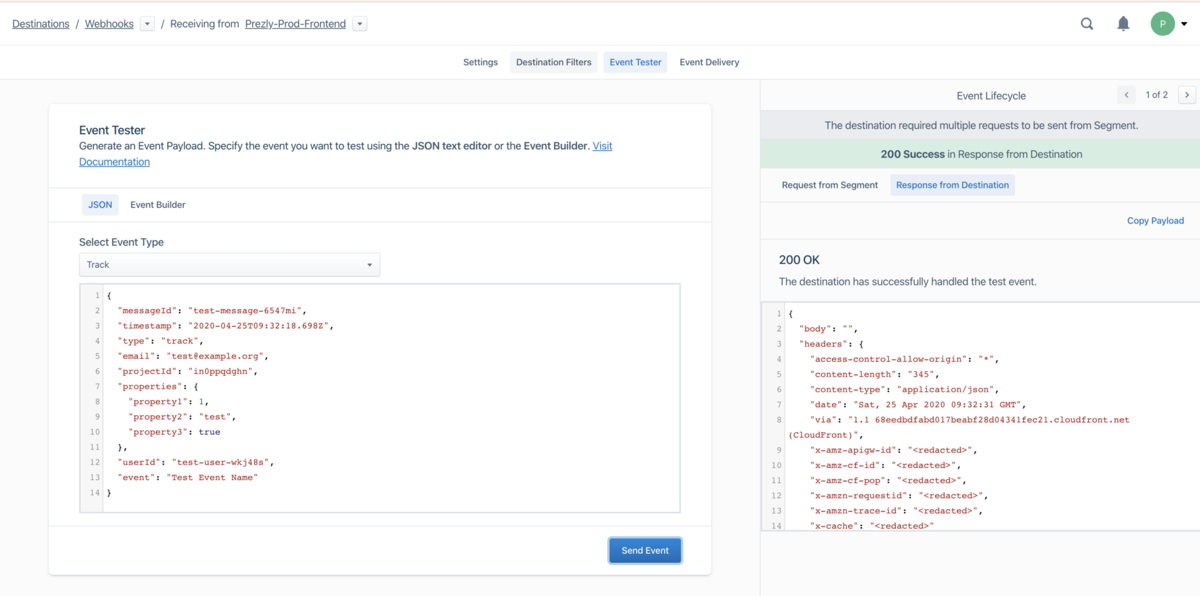Switch to the Event Delivery tab
This screenshot has width=1200, height=596.
[x=709, y=62]
